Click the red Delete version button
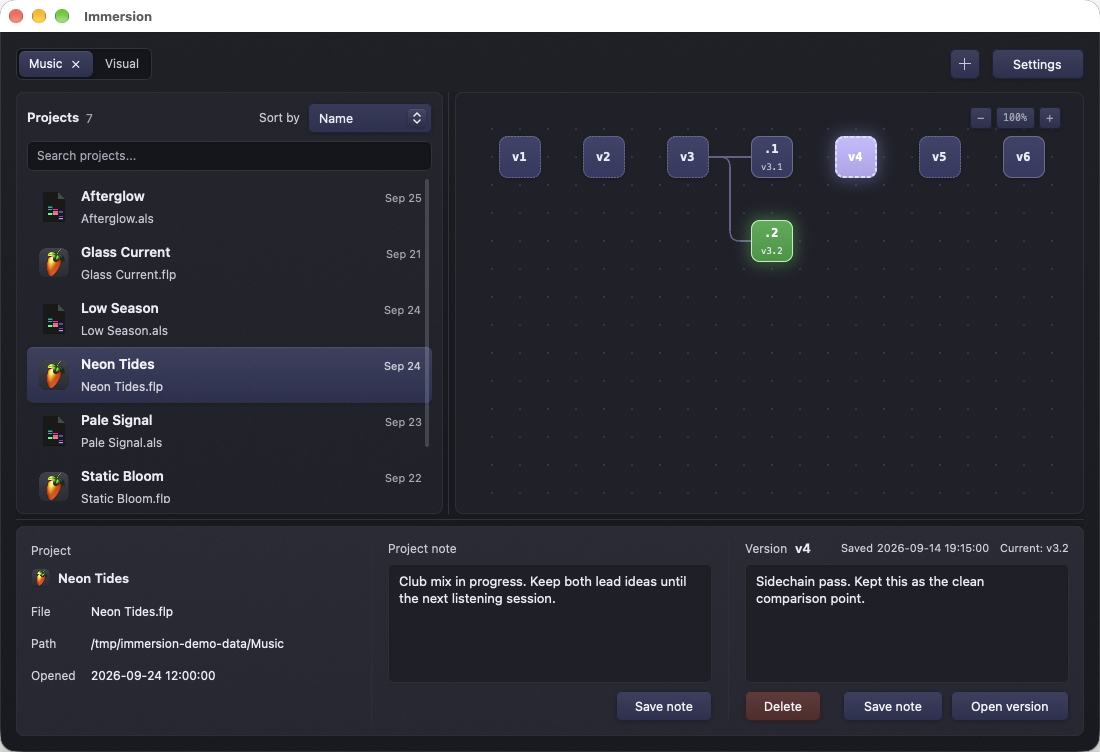The width and height of the screenshot is (1100, 752). tap(782, 706)
